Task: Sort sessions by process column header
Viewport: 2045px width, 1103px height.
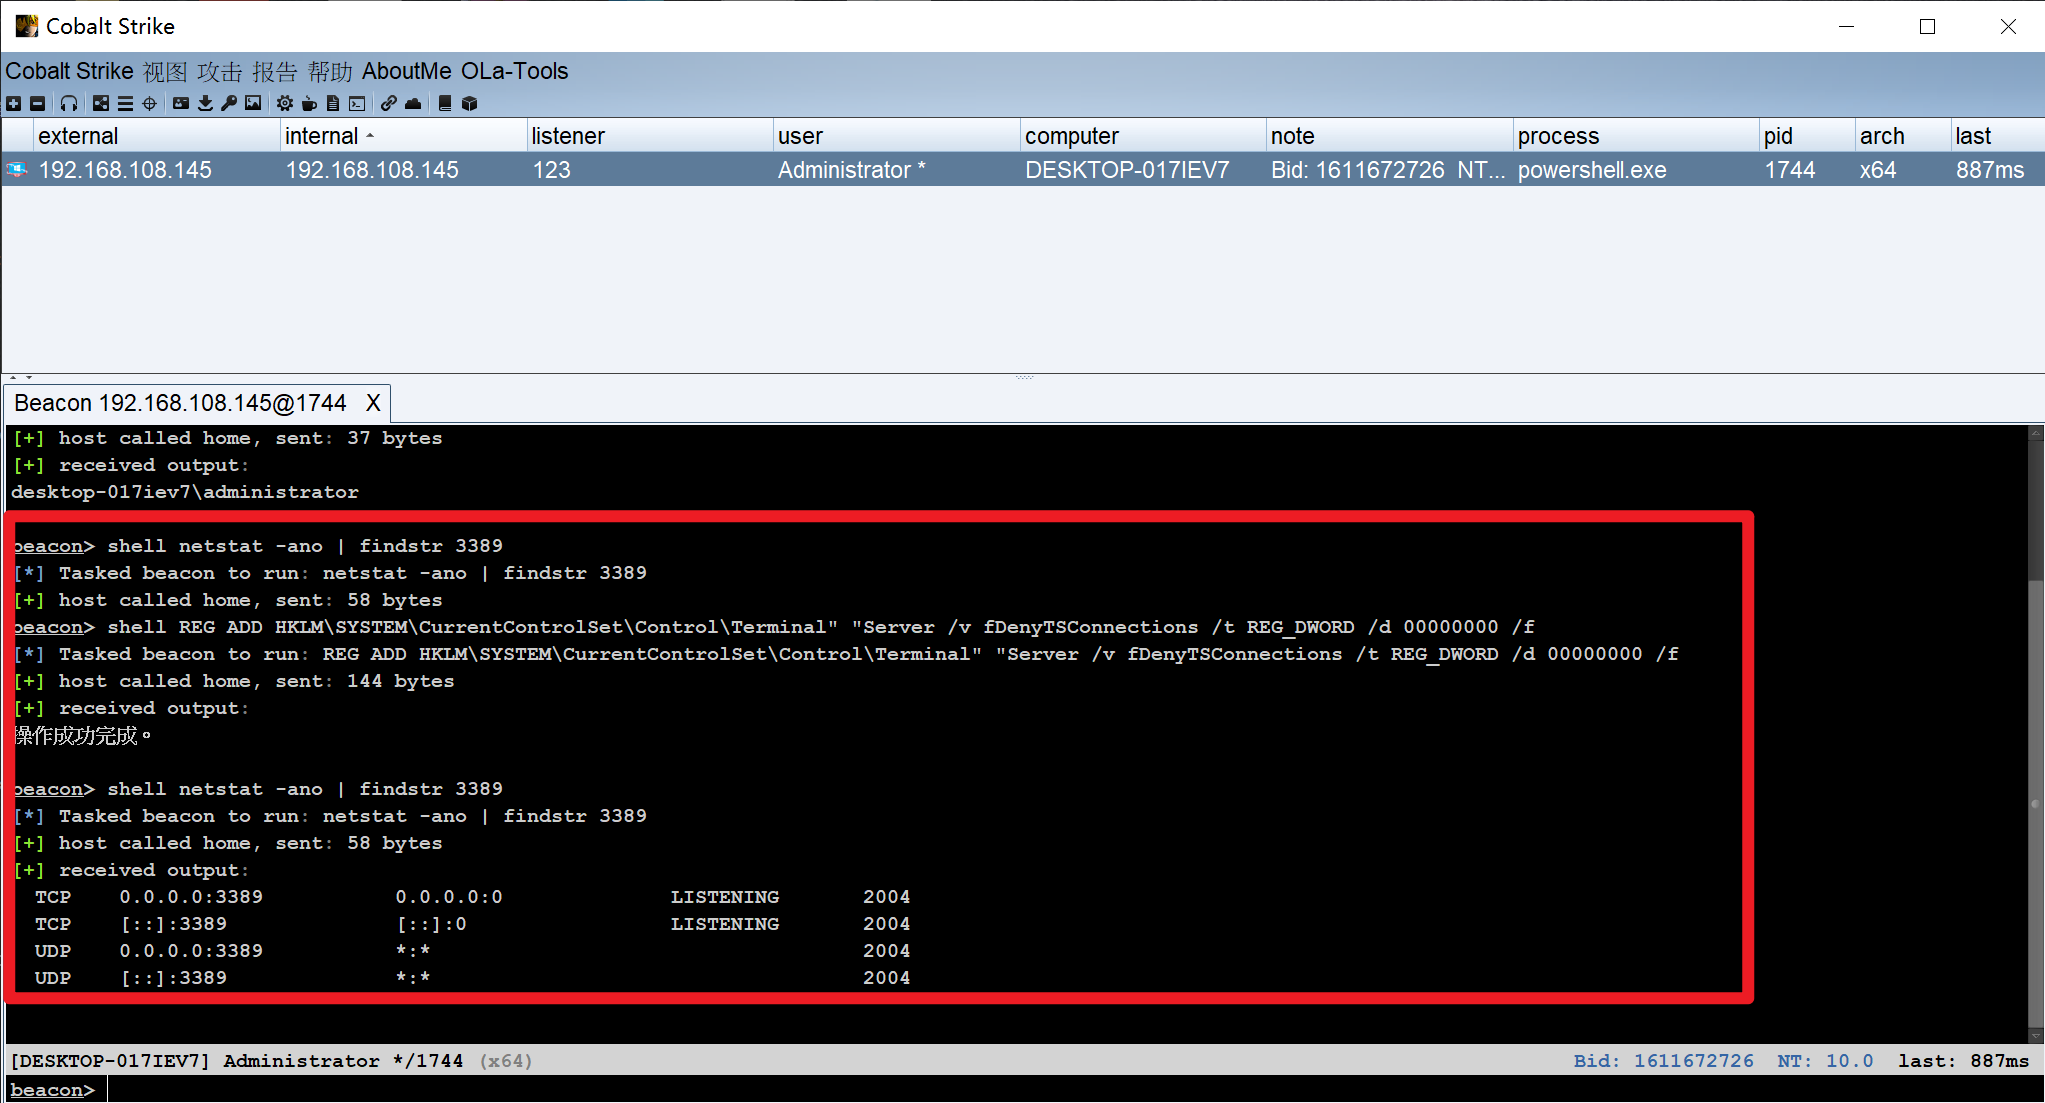Action: (1636, 136)
